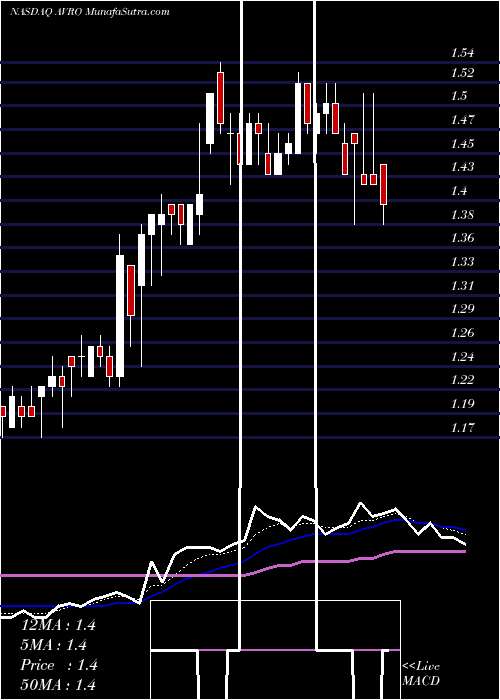Select the 1.26 price axis label
500x700 pixels.
(462, 333)
